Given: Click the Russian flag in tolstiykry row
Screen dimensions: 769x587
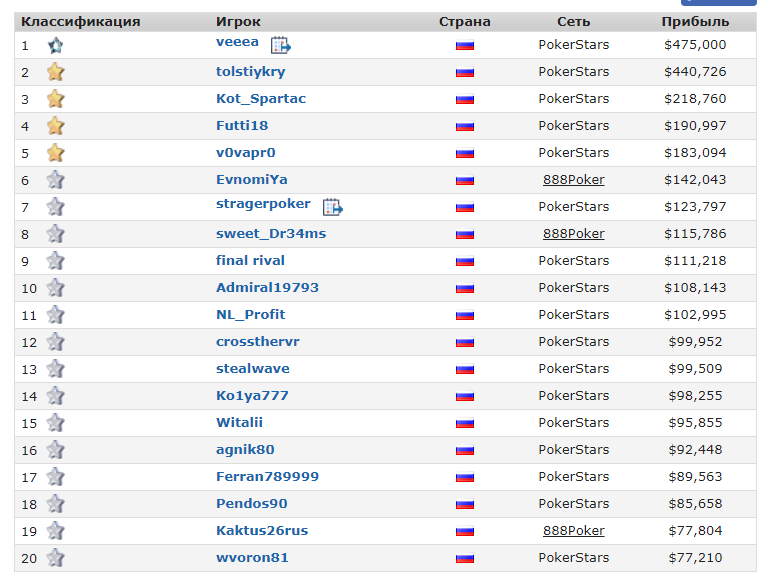Looking at the screenshot, I should [x=464, y=73].
